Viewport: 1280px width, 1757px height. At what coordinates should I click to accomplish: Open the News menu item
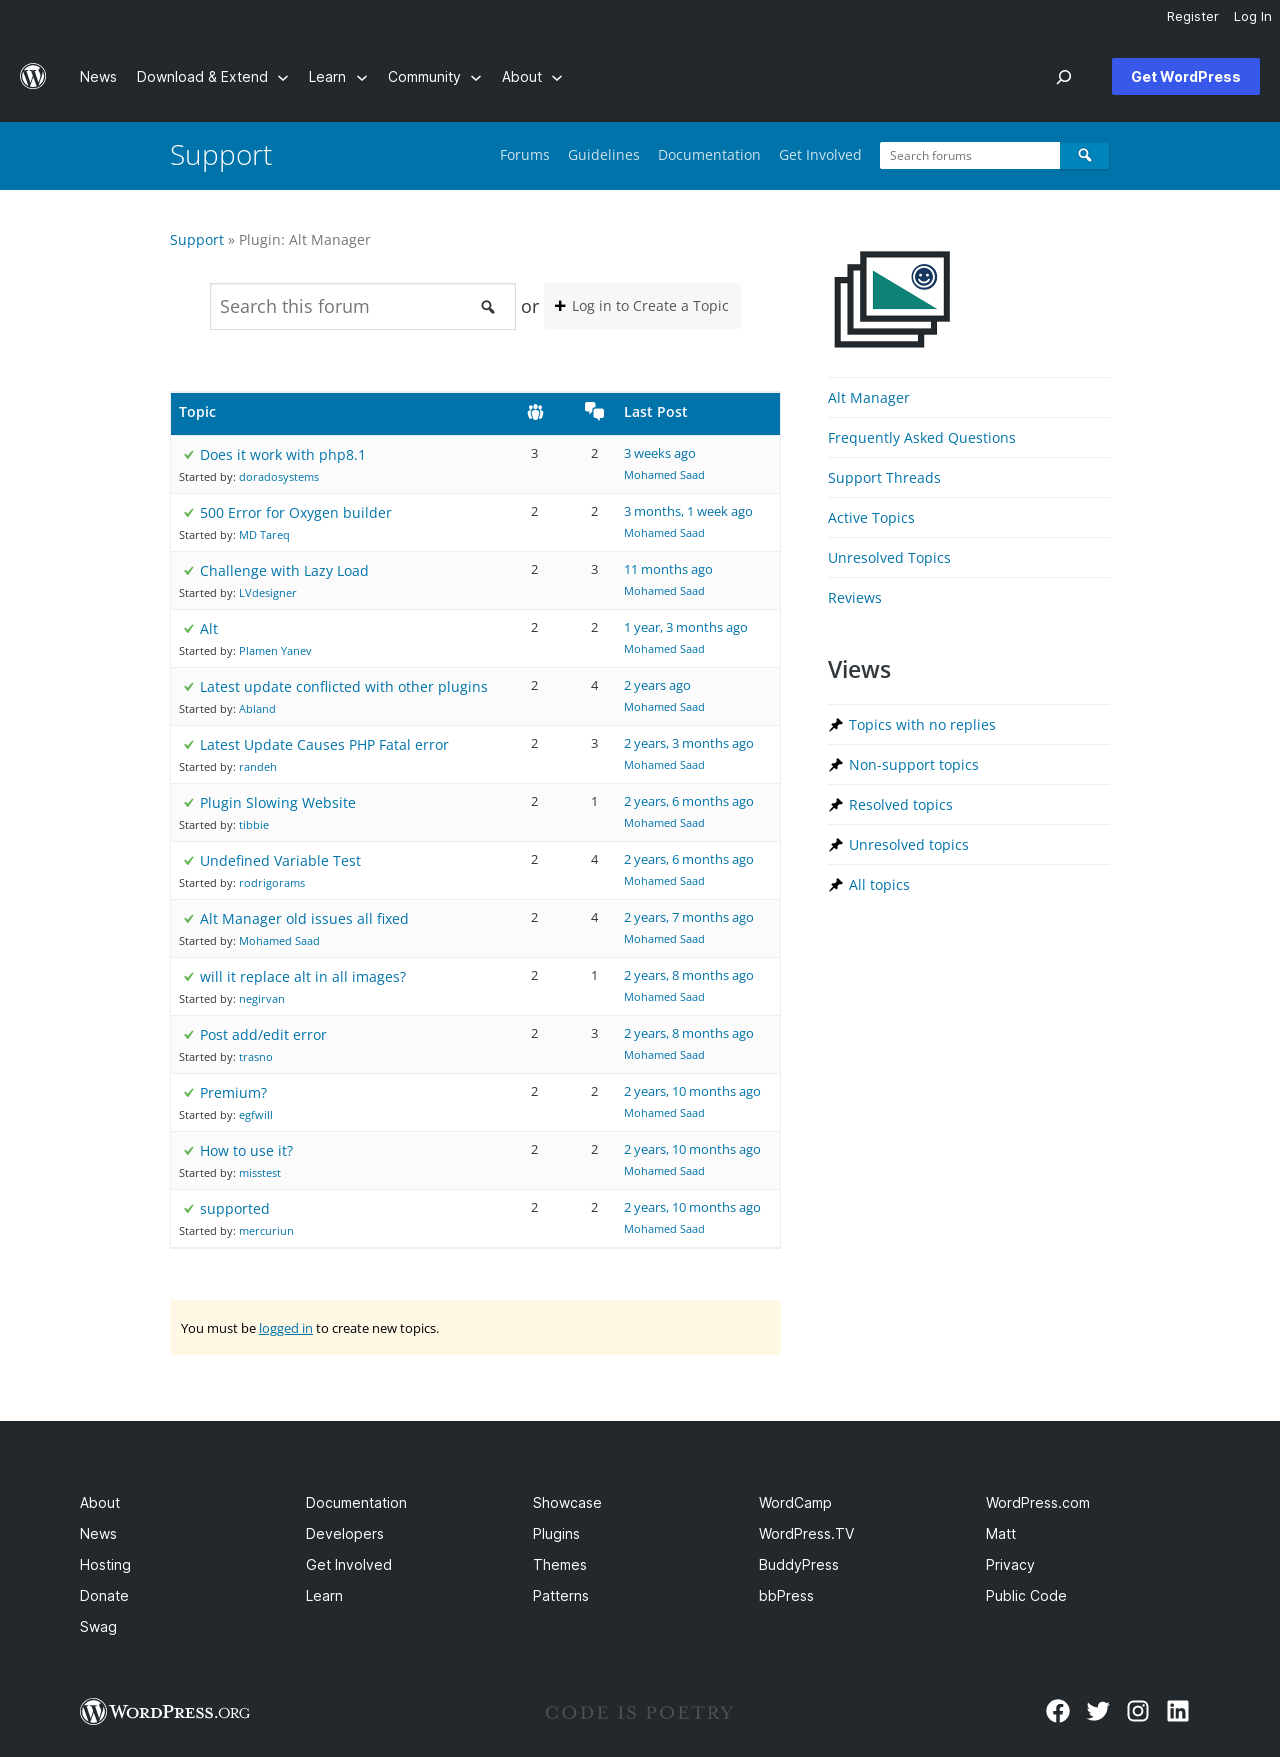point(98,77)
